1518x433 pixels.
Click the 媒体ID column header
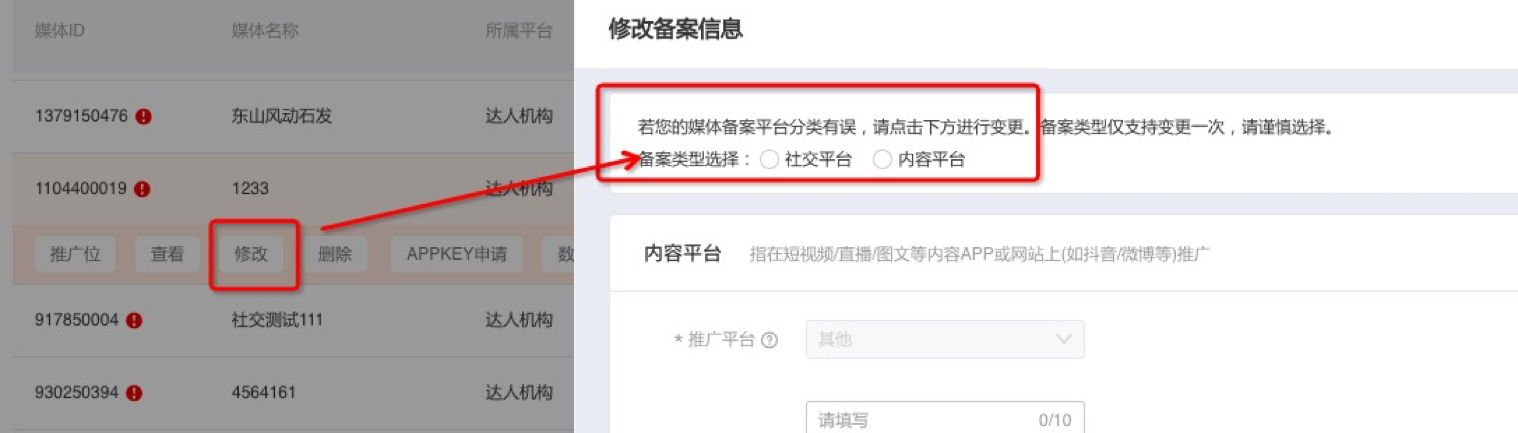[59, 31]
